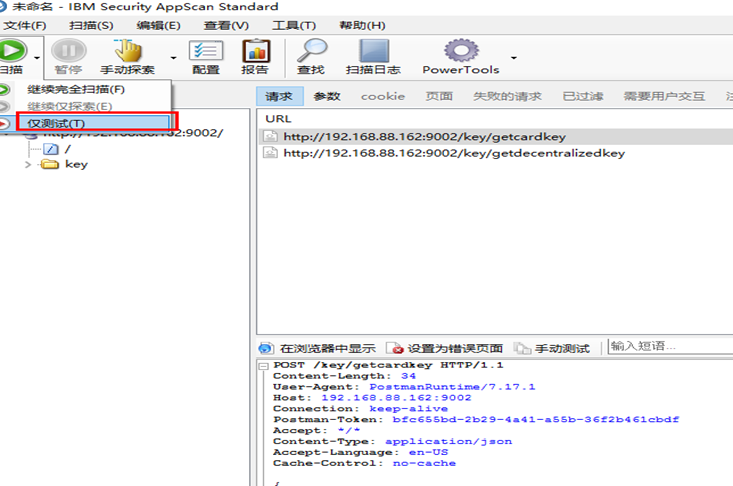Start Manual Explore with hand icon
The height and width of the screenshot is (486, 733).
pyautogui.click(x=128, y=50)
